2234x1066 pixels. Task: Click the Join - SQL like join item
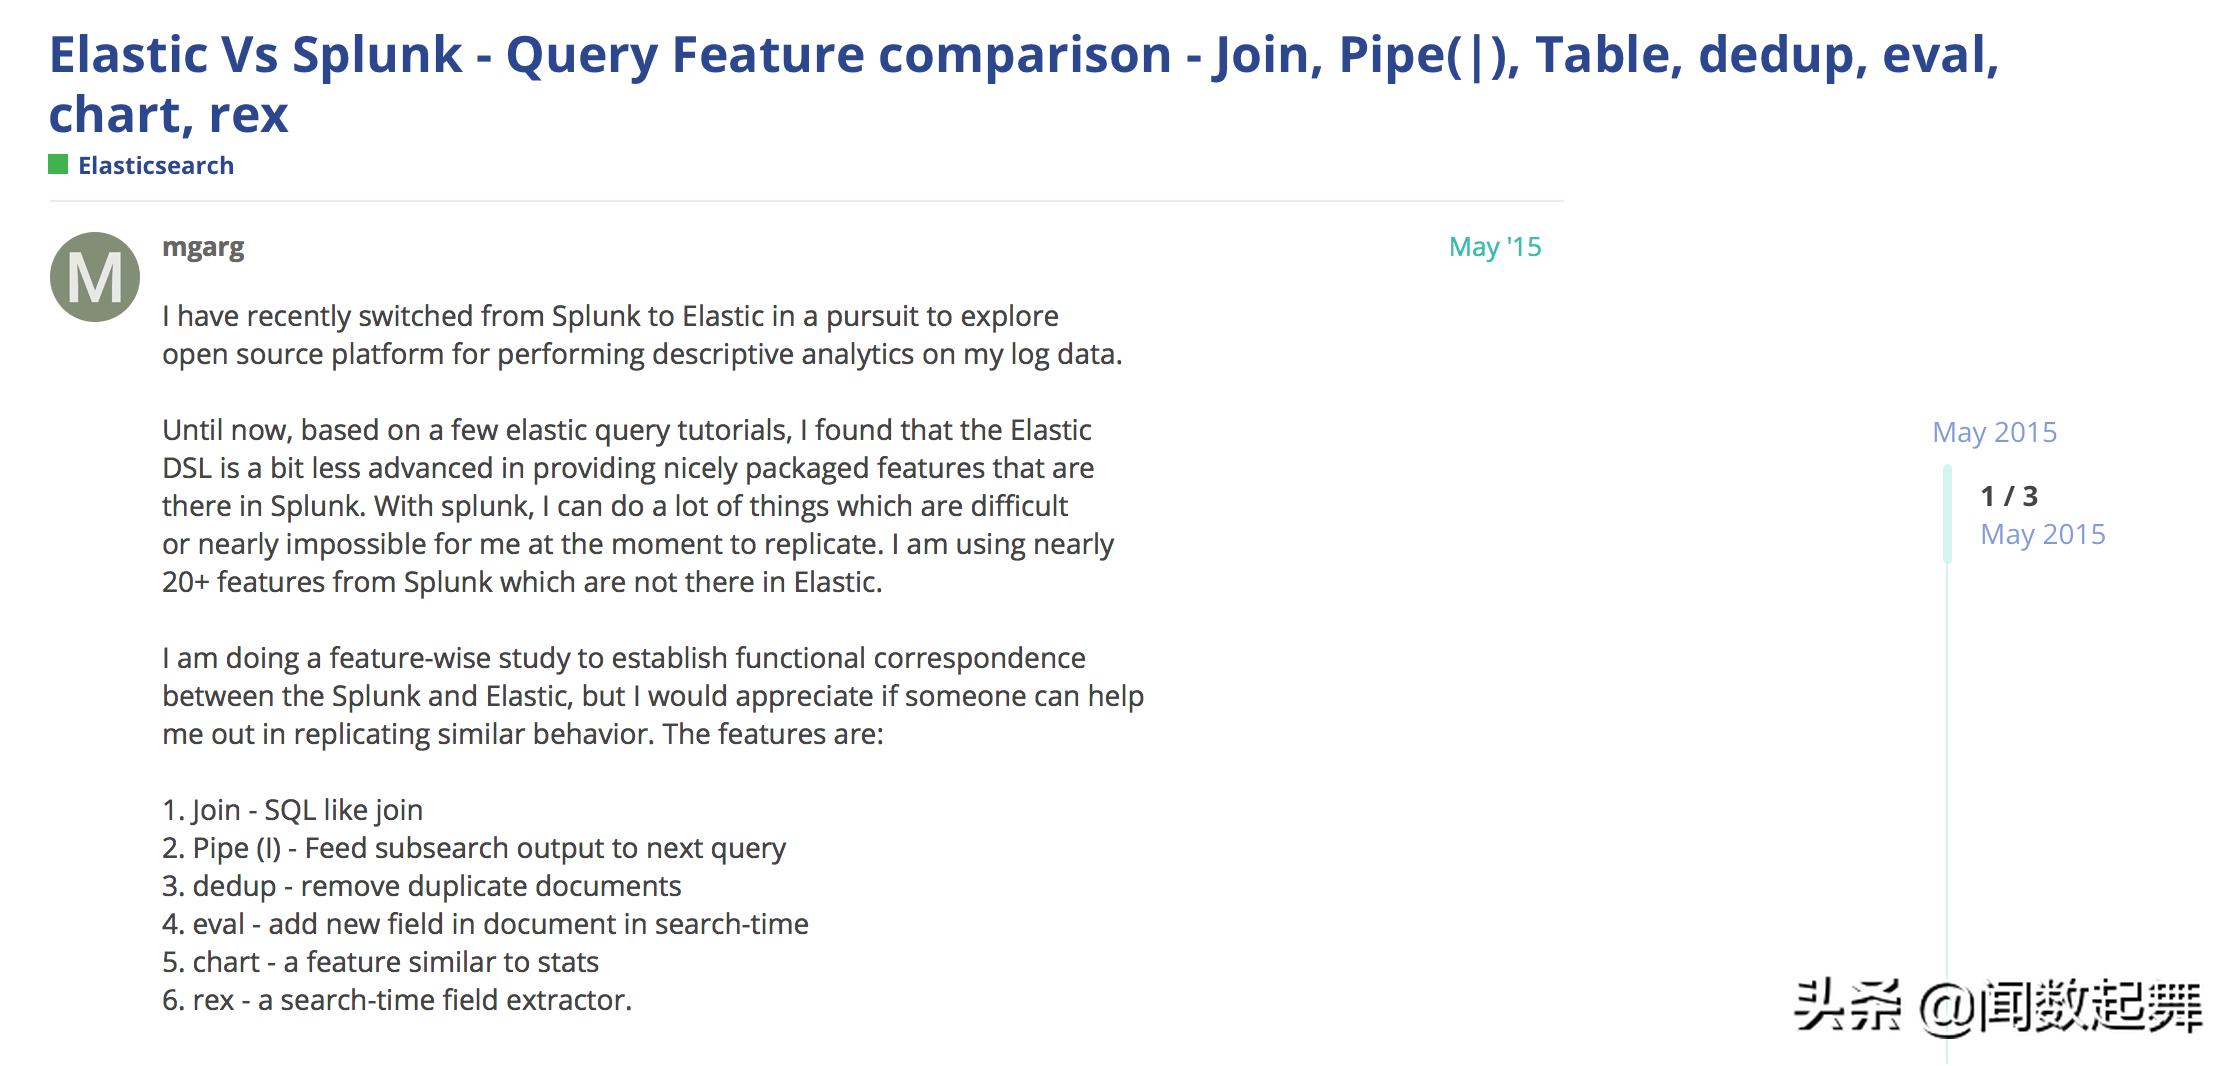coord(293,810)
